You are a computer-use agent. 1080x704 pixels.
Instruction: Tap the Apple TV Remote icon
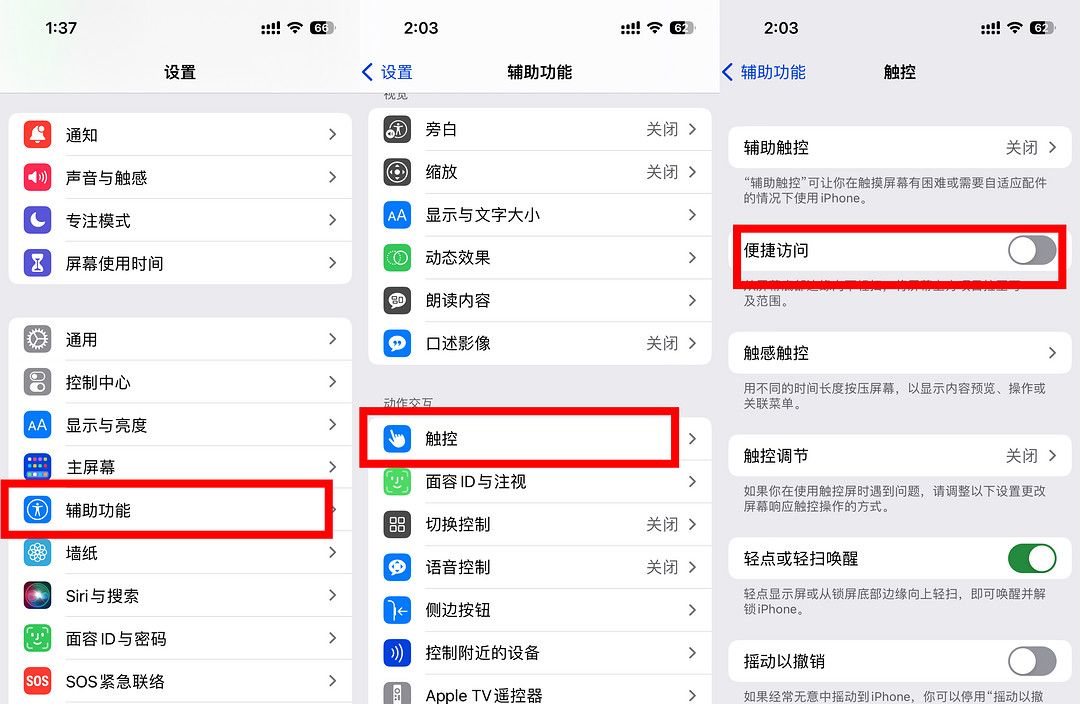397,693
